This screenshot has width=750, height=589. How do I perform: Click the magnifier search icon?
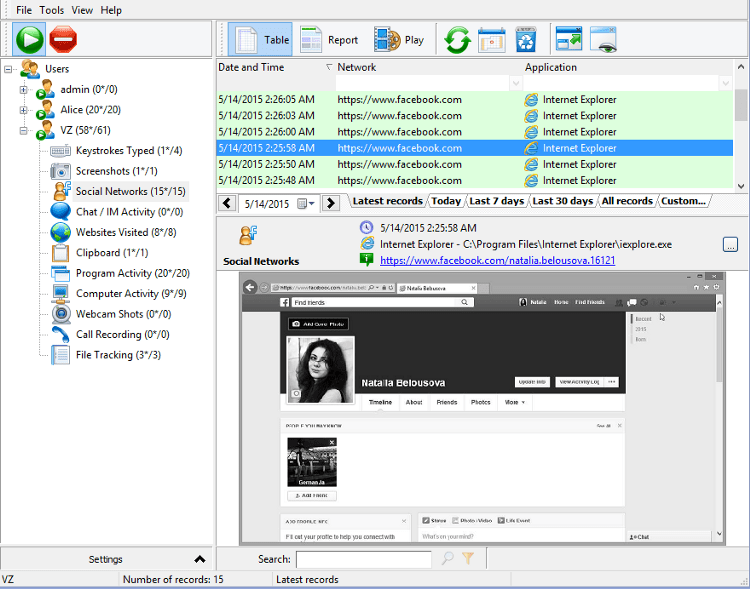click(x=447, y=558)
